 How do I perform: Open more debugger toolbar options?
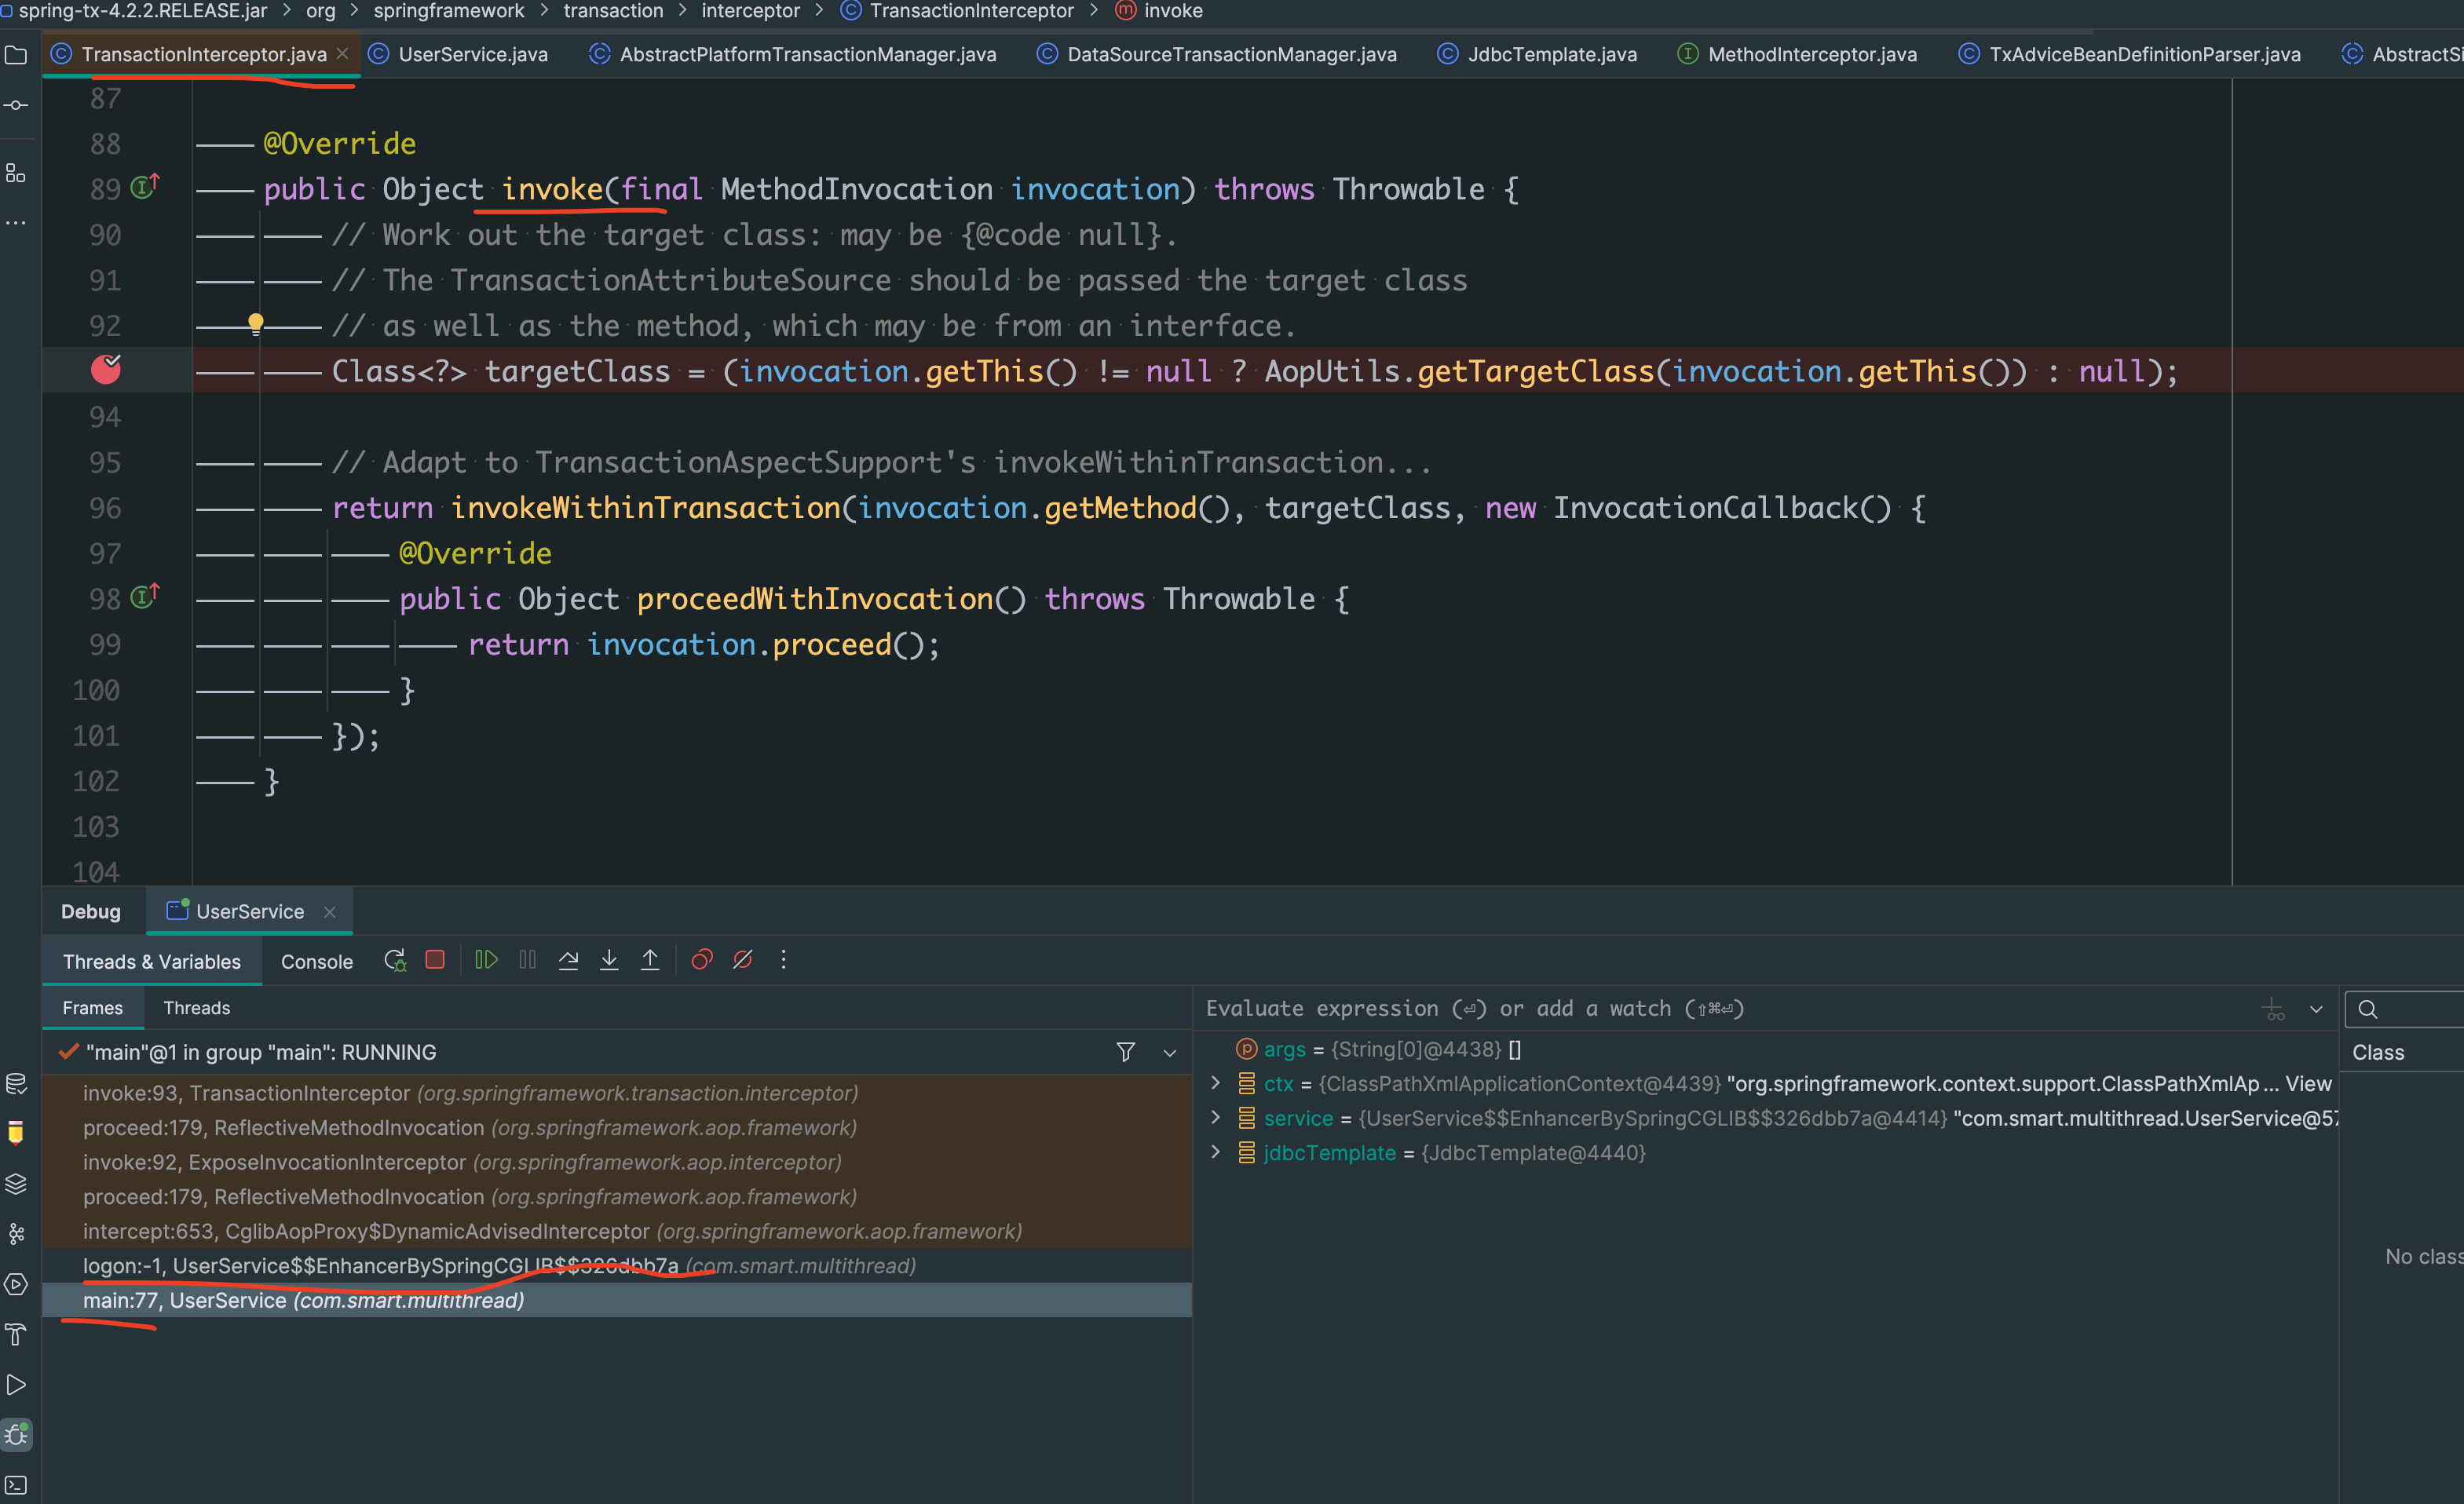[x=783, y=960]
